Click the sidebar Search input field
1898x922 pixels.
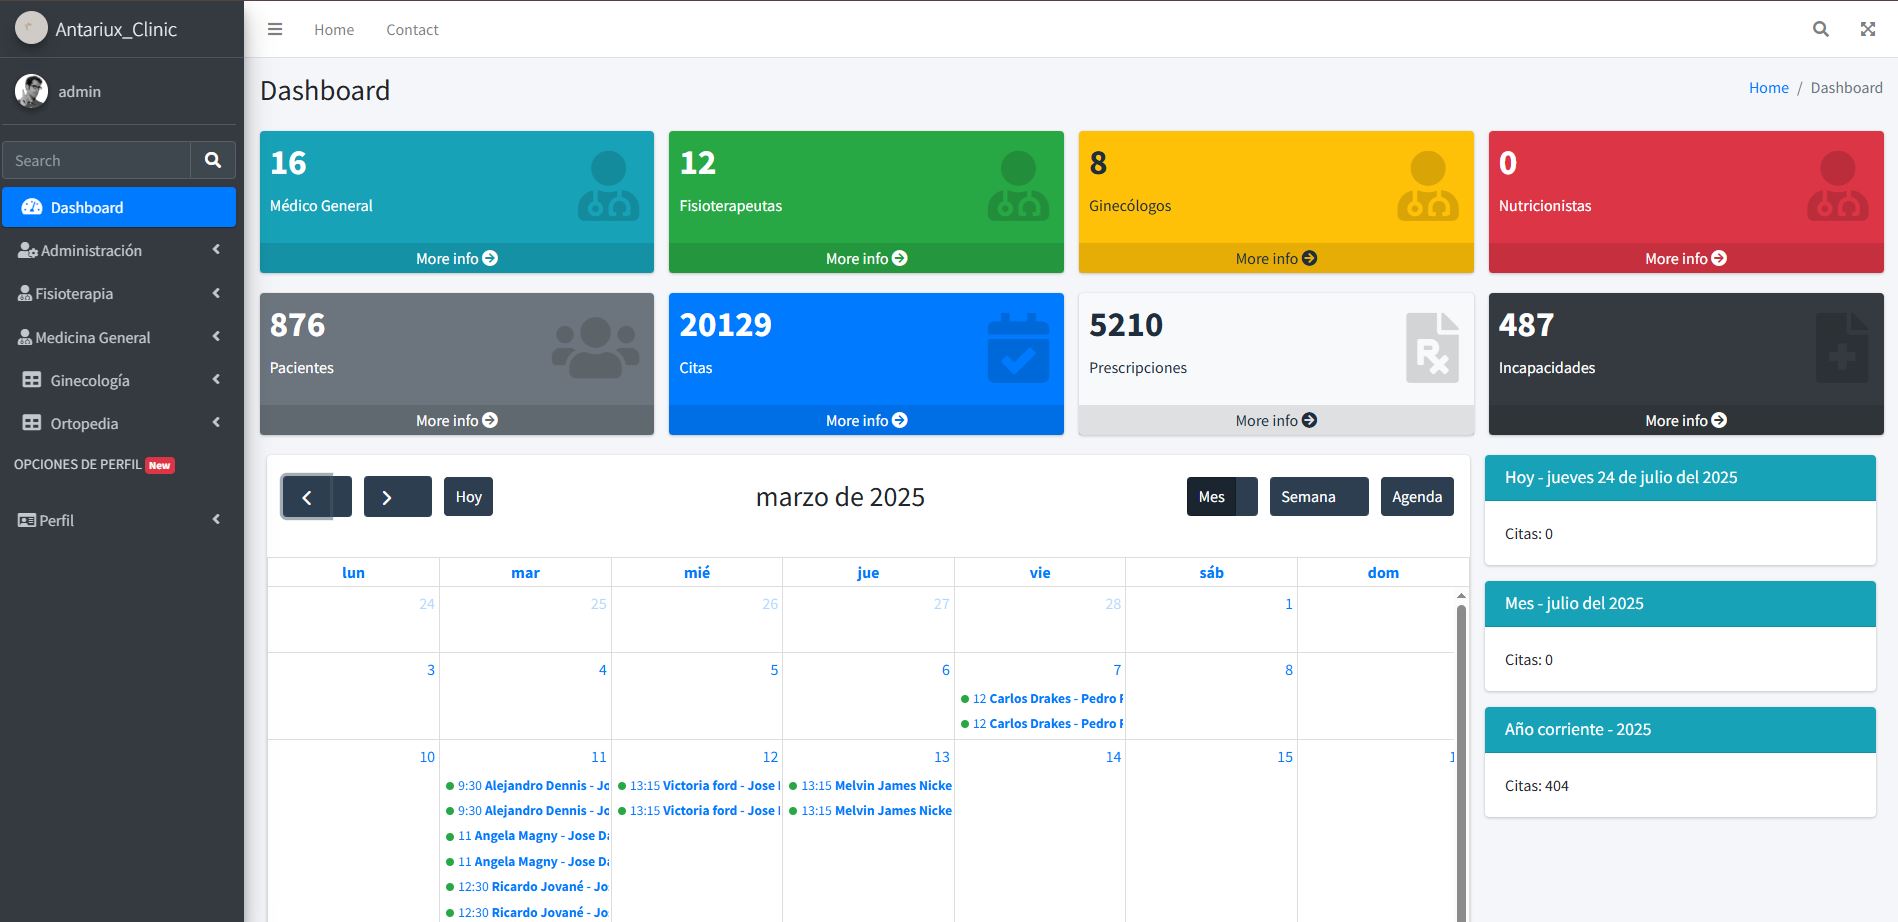click(96, 160)
